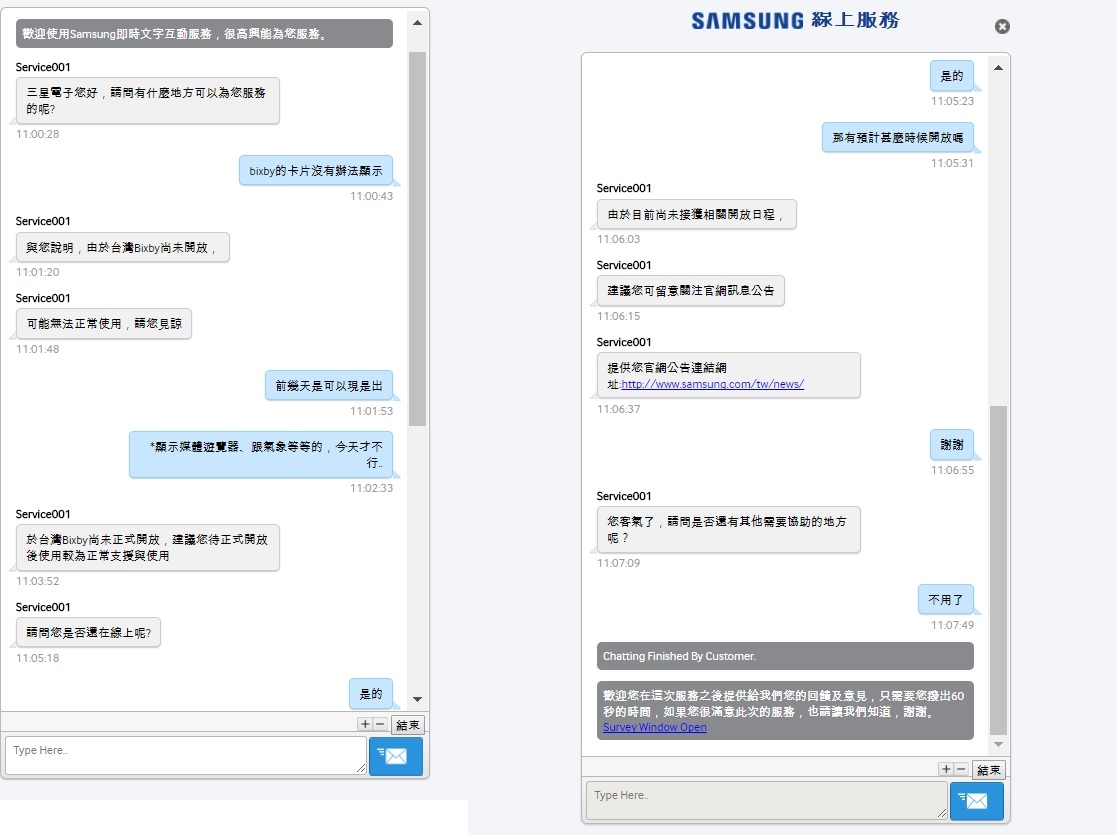Viewport: 1117px width, 835px height.
Task: Click the 11:03:52 timestamp
Action: pos(38,581)
